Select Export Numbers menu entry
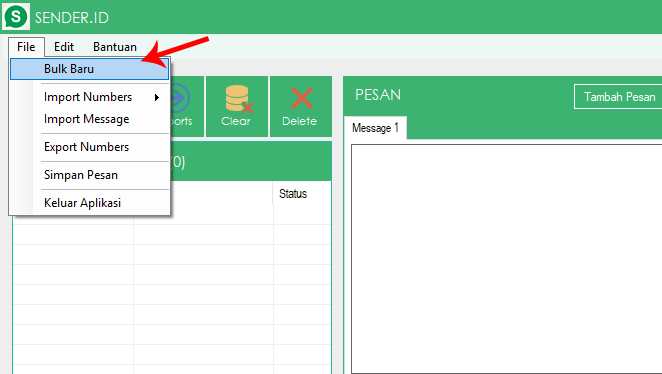Viewport: 662px width, 374px height. pos(90,147)
